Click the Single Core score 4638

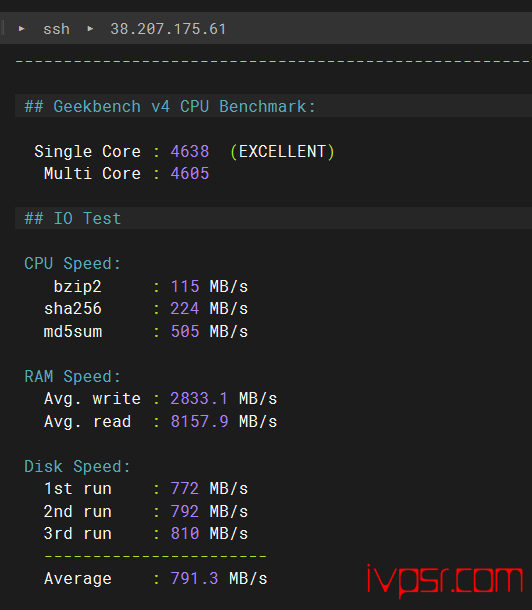(x=190, y=151)
